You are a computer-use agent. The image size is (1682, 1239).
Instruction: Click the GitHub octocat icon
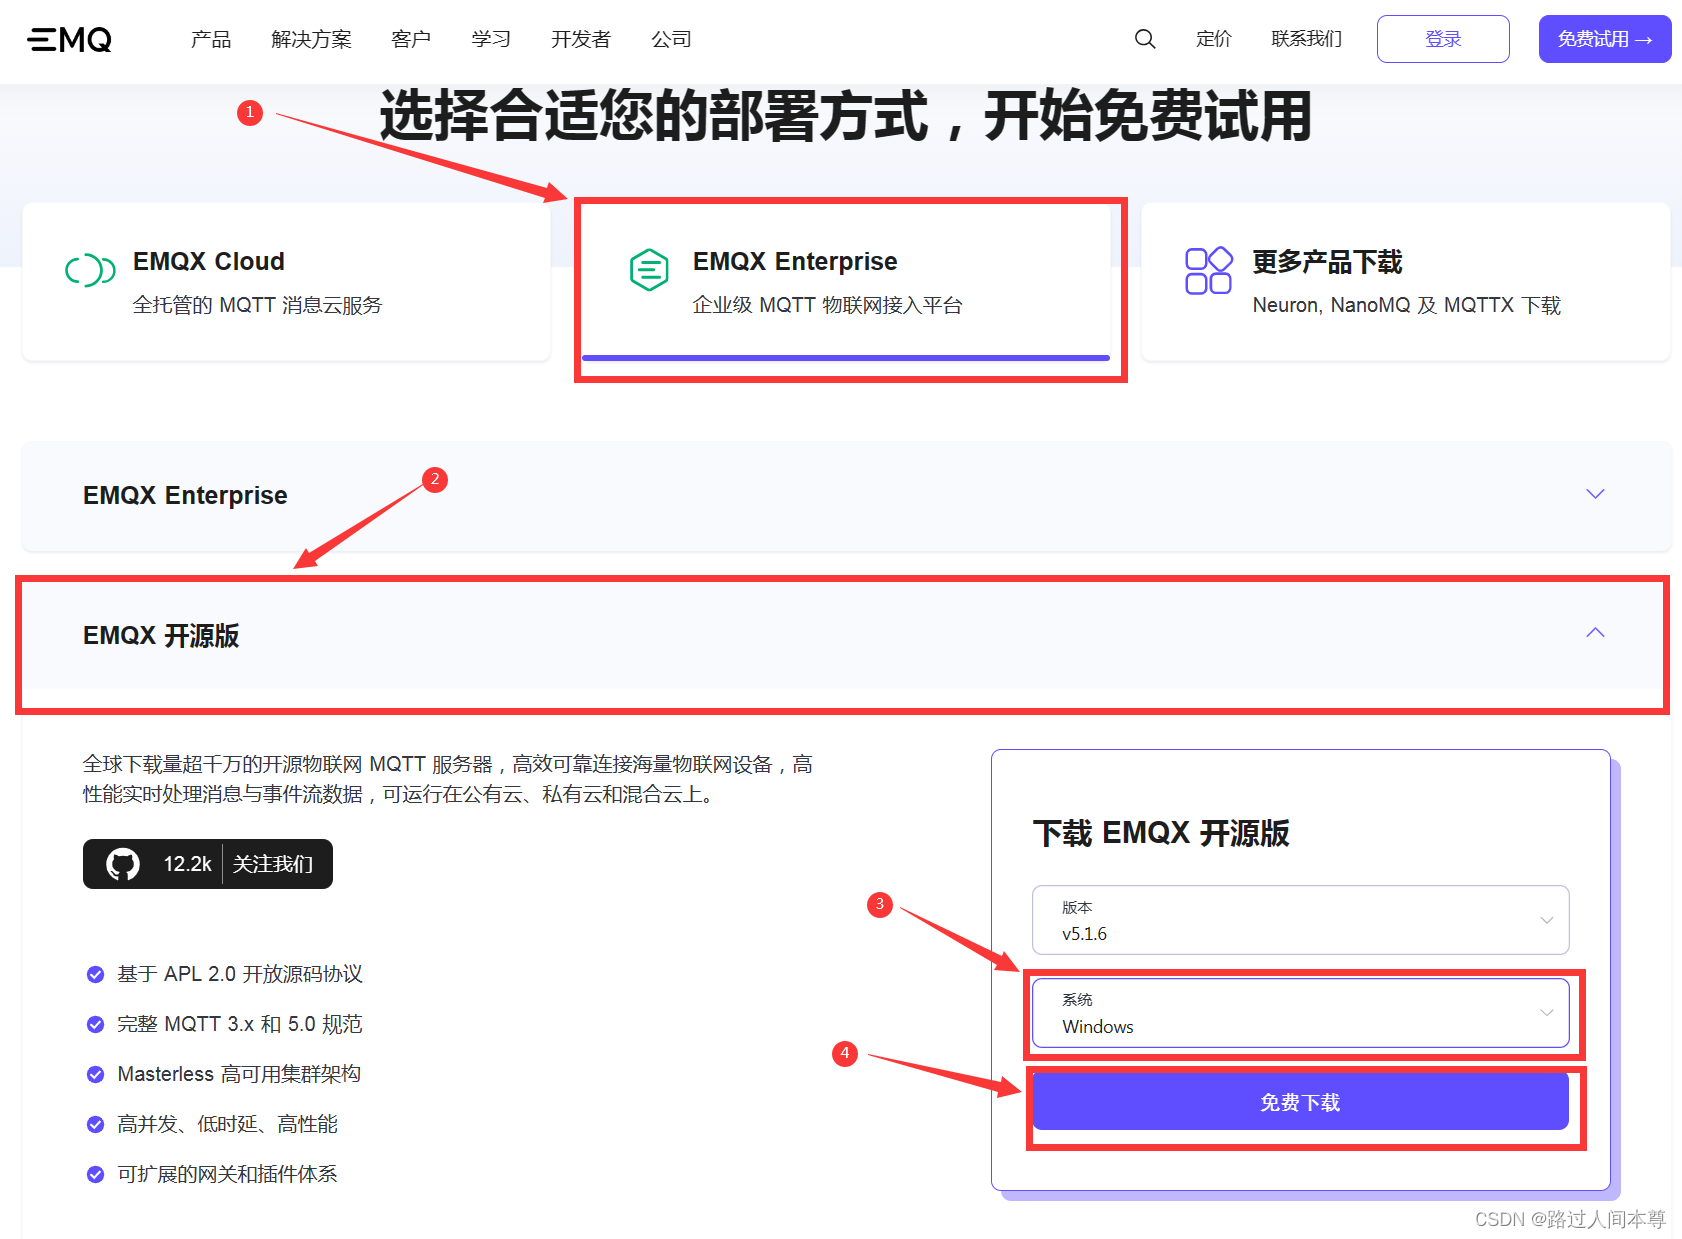123,864
